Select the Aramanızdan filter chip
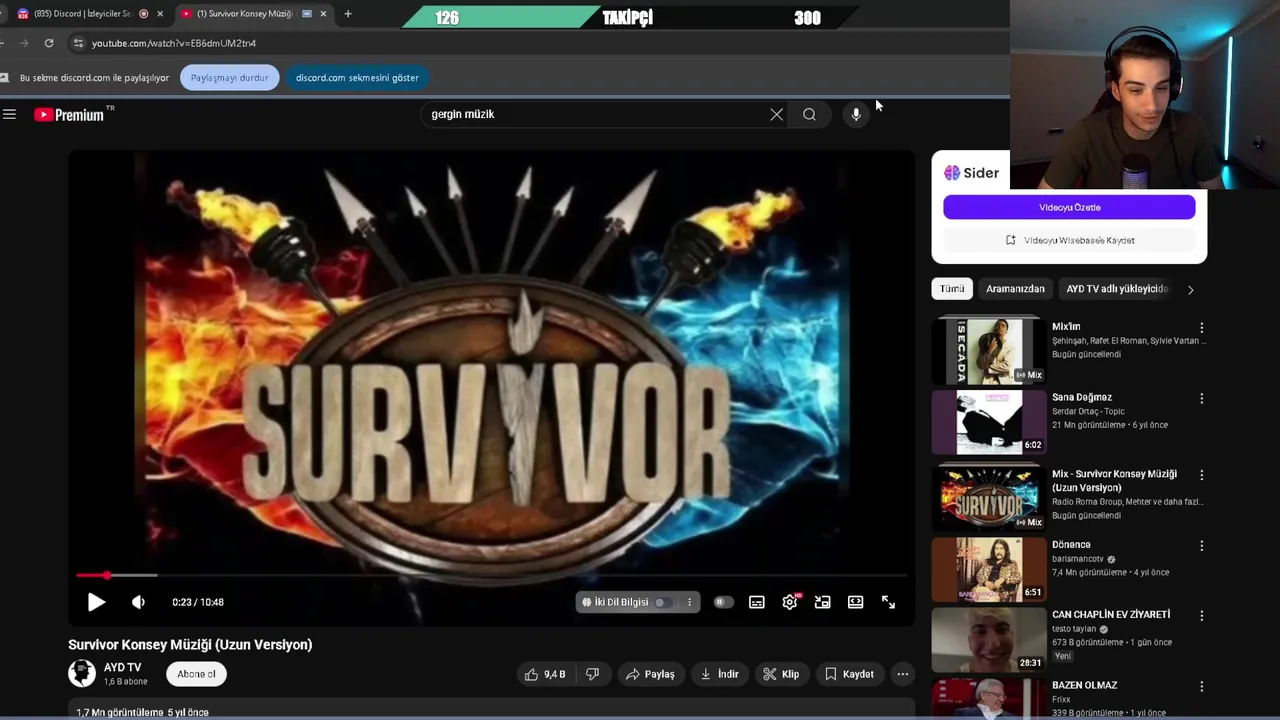 [1015, 289]
